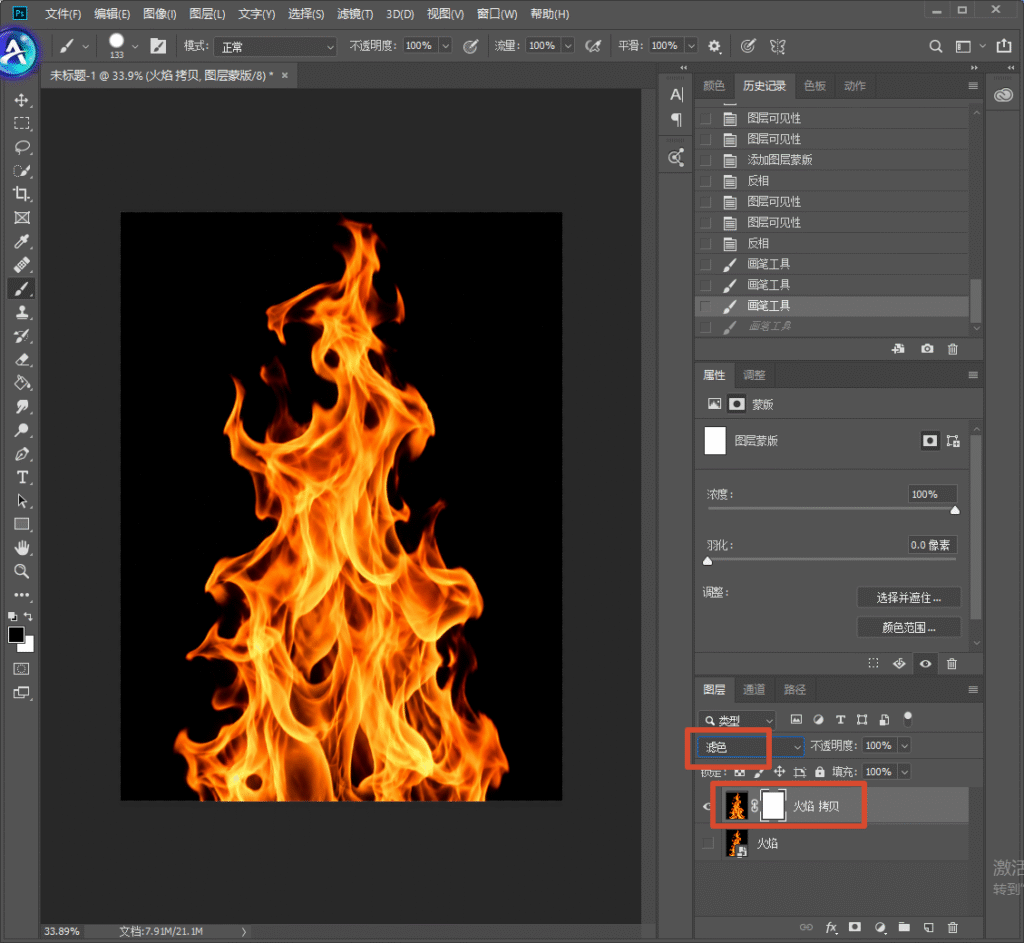Screen dimensions: 1024x943
Task: Toggle pressure for opacity button
Action: (470, 46)
